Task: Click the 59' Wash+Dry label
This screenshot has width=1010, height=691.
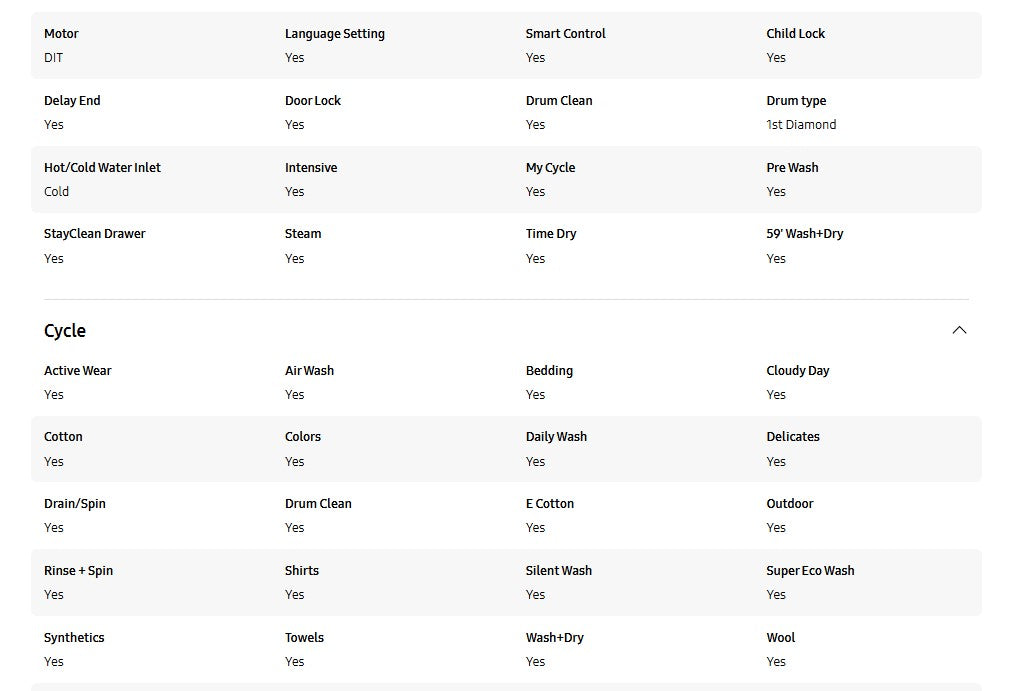Action: tap(804, 234)
